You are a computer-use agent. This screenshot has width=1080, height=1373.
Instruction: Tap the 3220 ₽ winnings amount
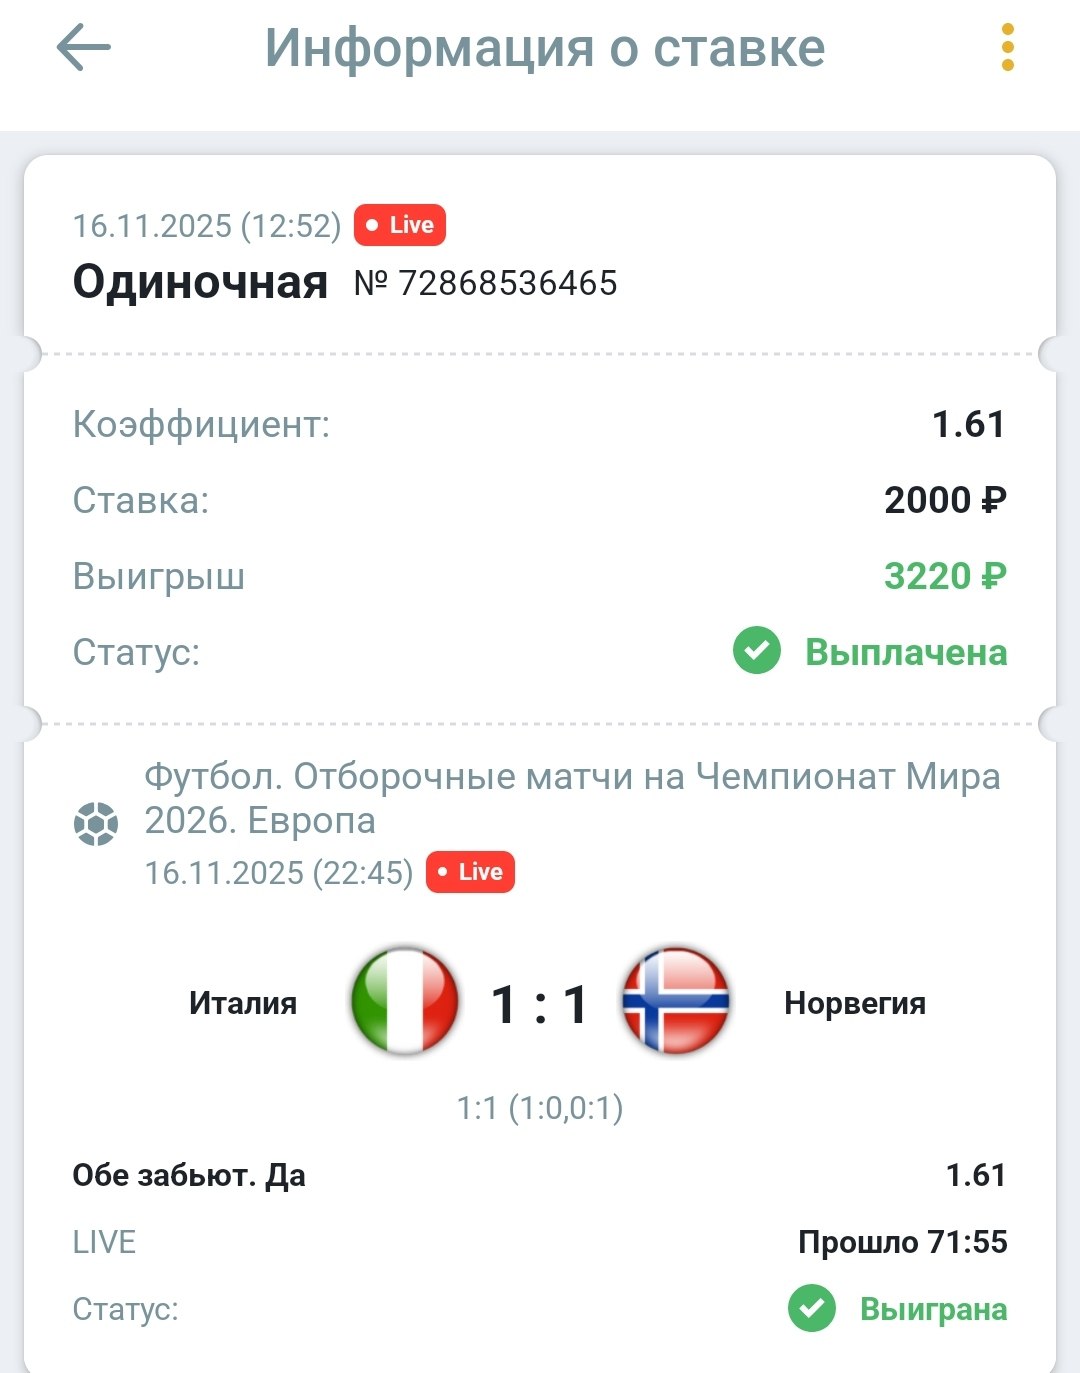tap(945, 576)
